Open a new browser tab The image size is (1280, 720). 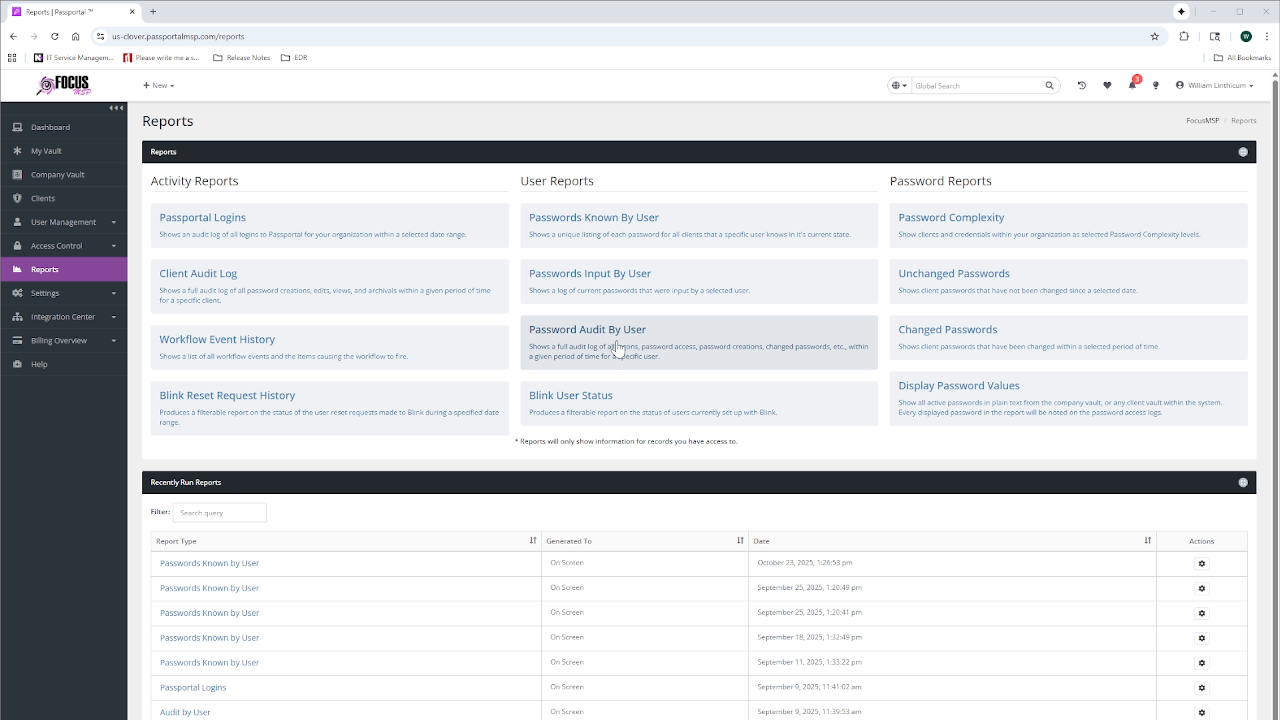[x=152, y=12]
